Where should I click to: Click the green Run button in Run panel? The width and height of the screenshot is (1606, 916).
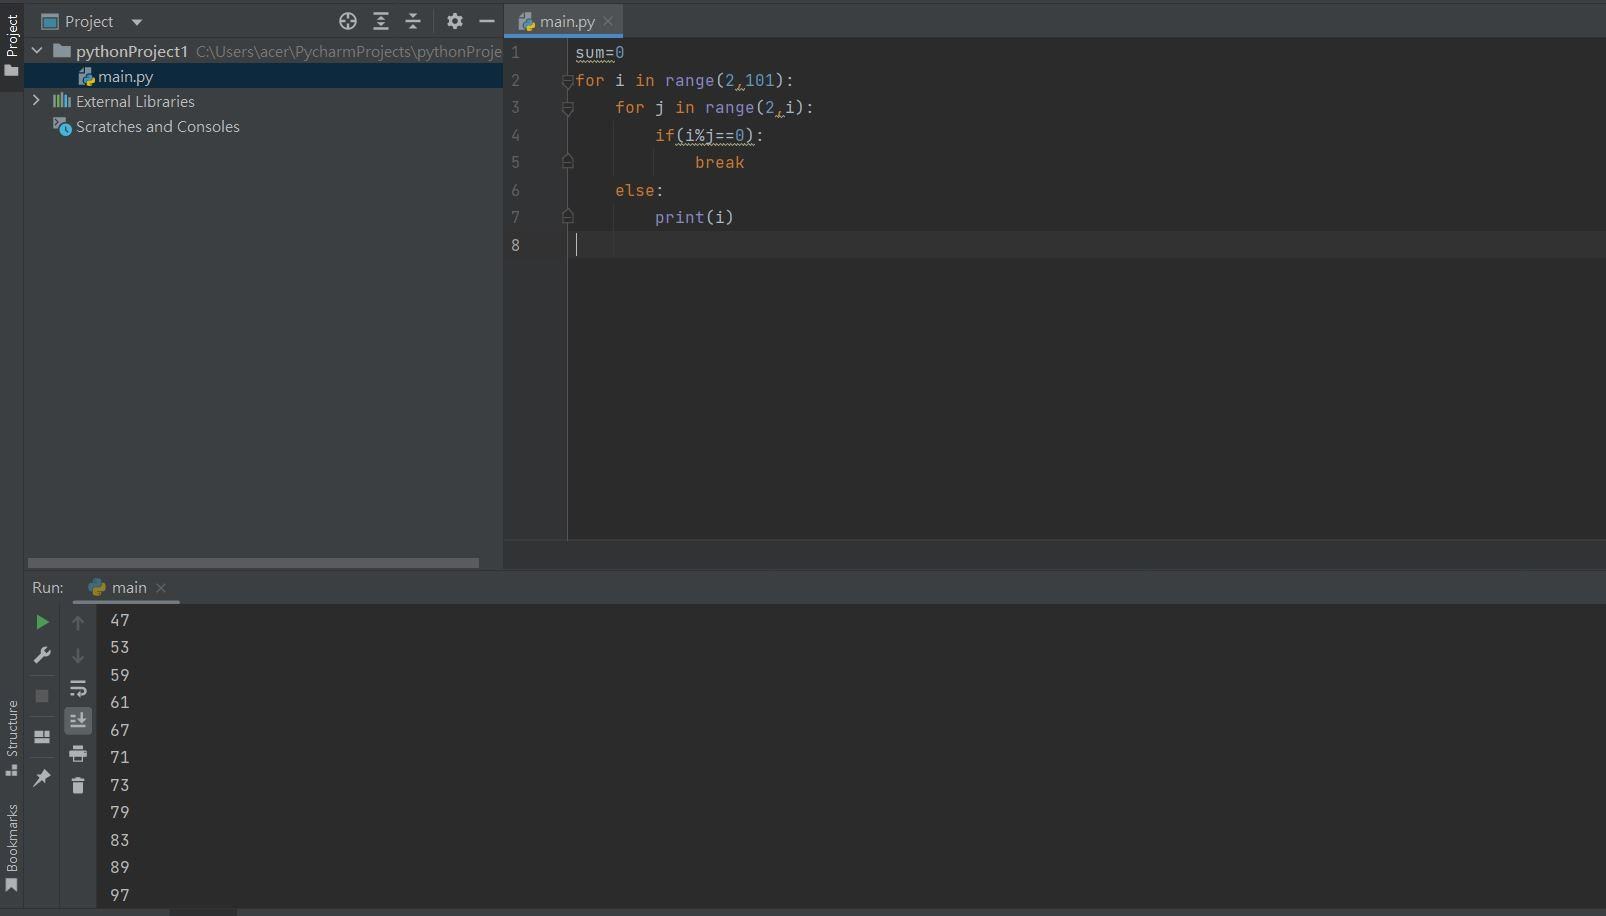click(x=42, y=622)
